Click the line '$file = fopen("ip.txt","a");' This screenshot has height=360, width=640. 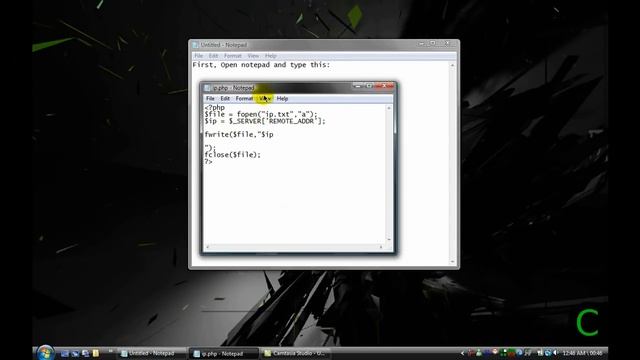click(261, 114)
